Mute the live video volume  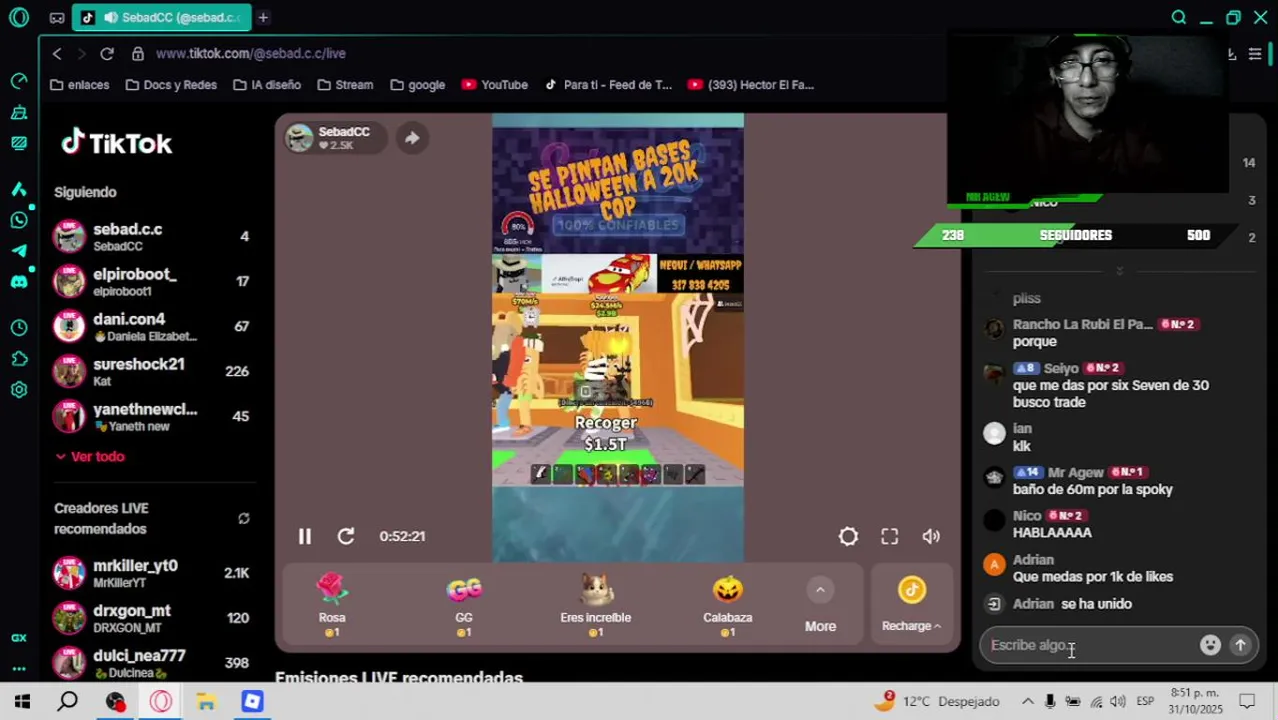tap(931, 536)
